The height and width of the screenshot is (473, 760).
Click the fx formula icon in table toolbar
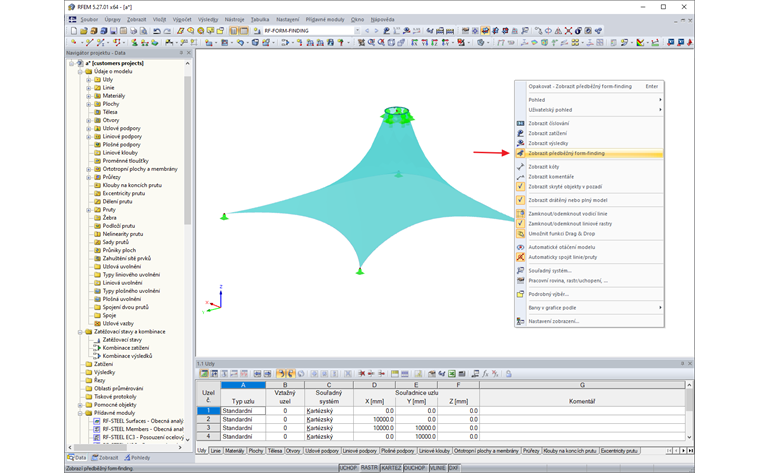pos(485,374)
